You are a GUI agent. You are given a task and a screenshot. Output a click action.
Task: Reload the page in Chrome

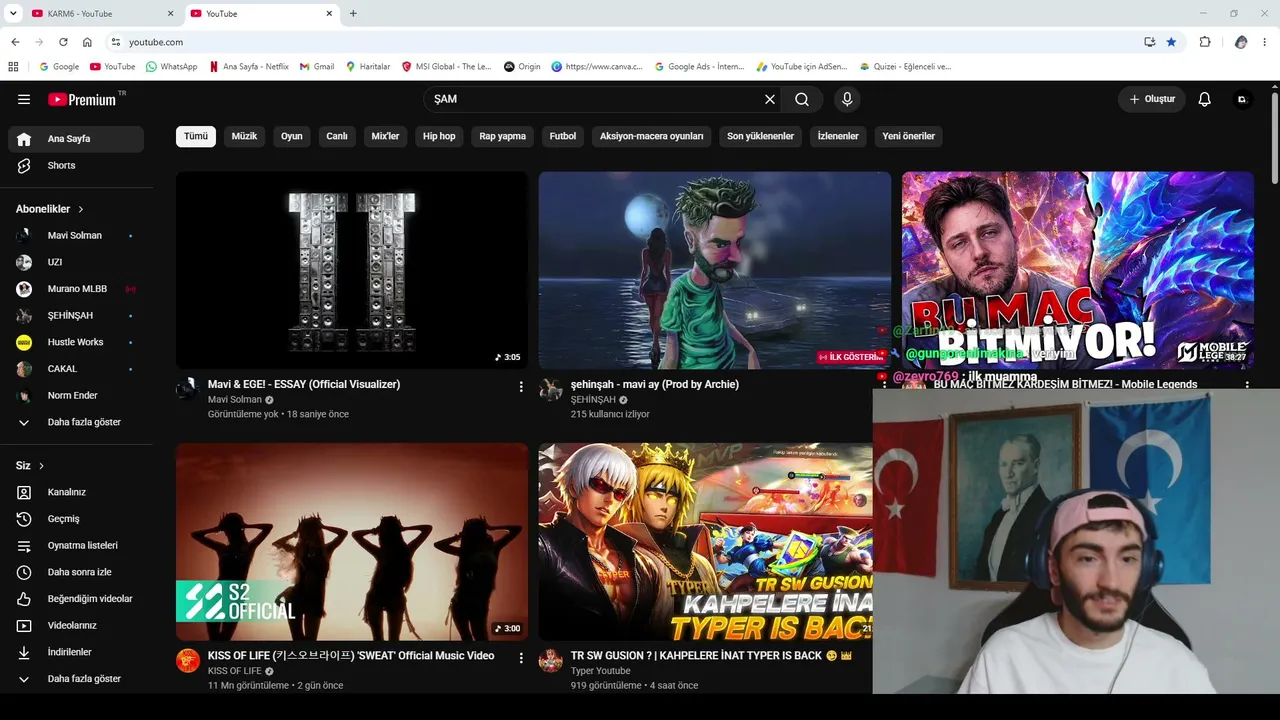pyautogui.click(x=63, y=42)
